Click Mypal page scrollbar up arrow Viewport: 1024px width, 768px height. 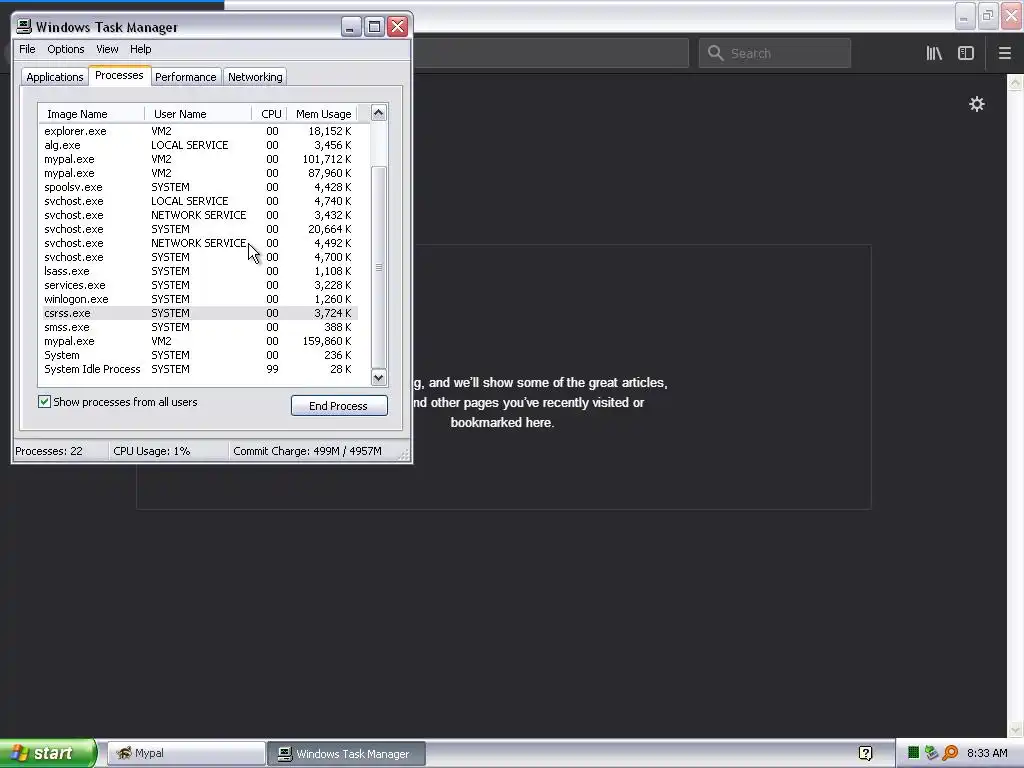point(1015,82)
